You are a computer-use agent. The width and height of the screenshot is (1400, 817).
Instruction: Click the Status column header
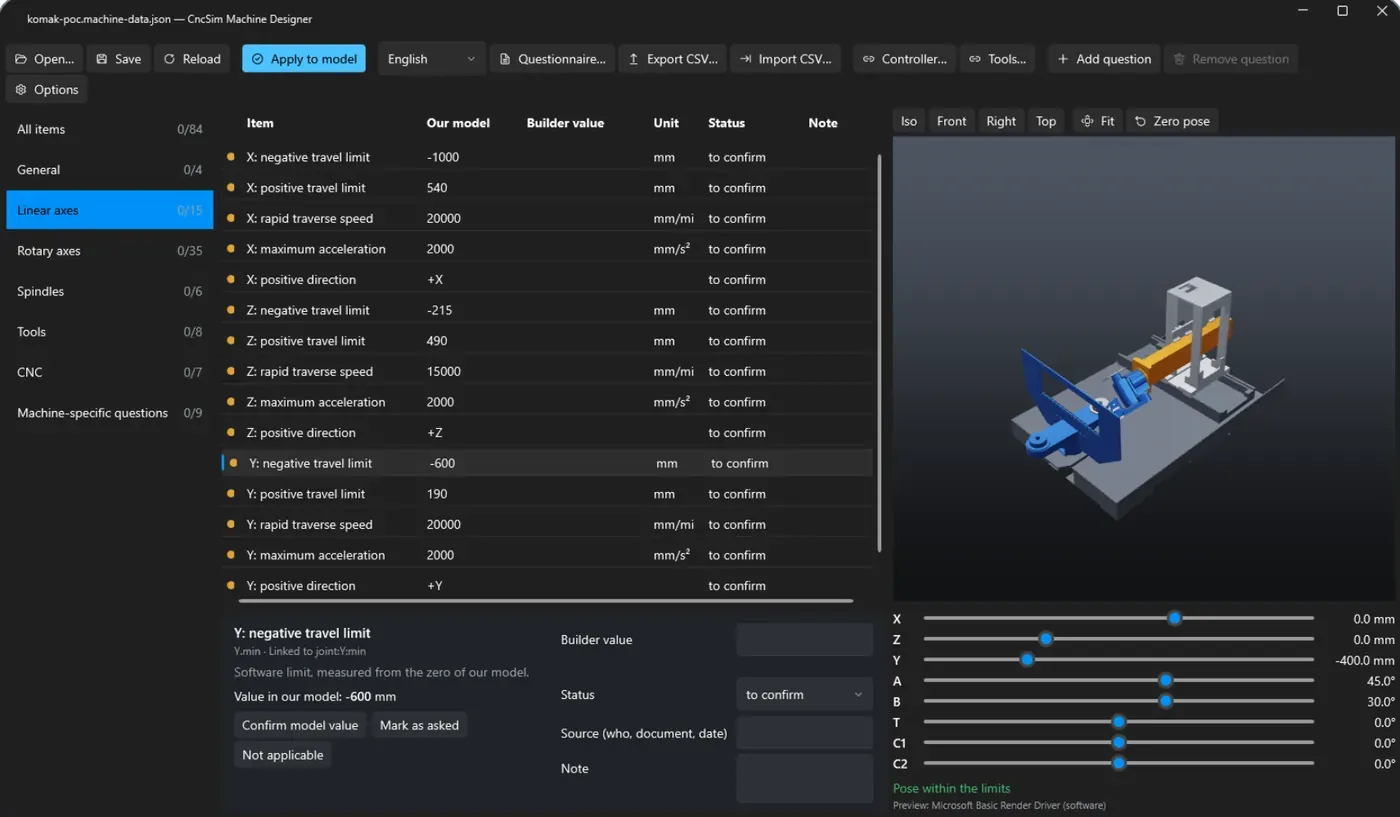coord(727,123)
